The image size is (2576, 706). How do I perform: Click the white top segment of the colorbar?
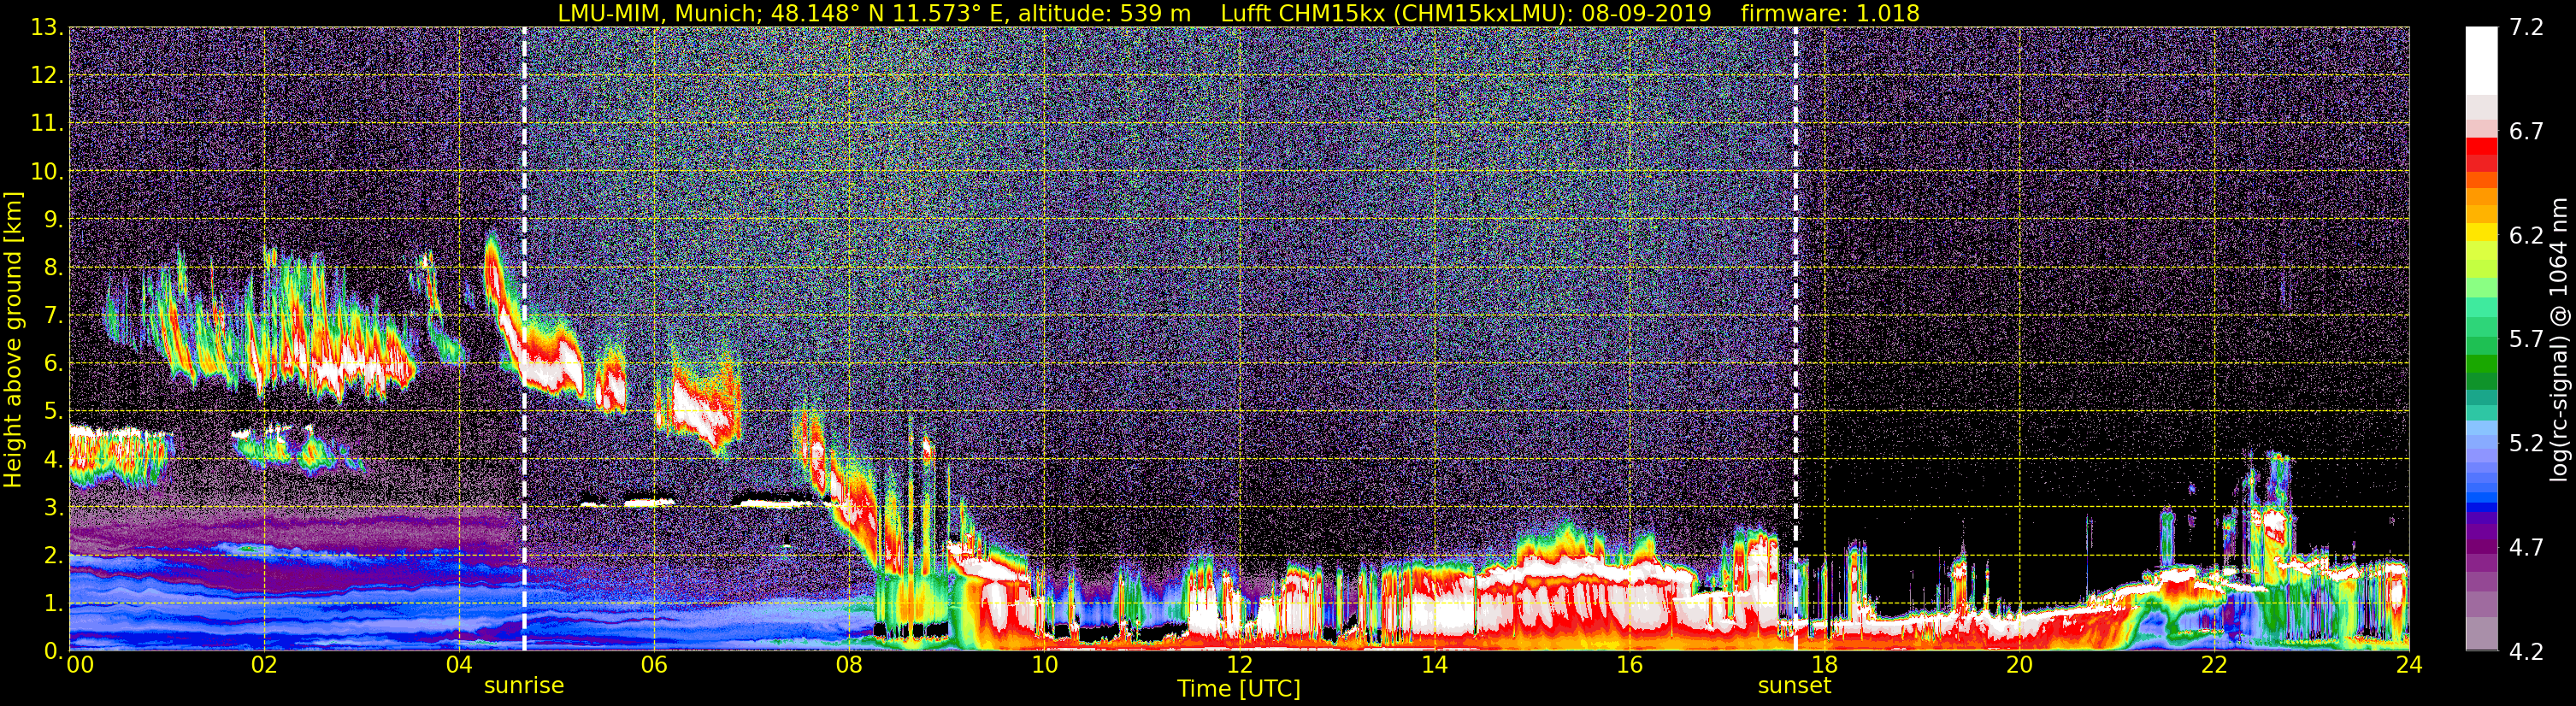(2481, 60)
